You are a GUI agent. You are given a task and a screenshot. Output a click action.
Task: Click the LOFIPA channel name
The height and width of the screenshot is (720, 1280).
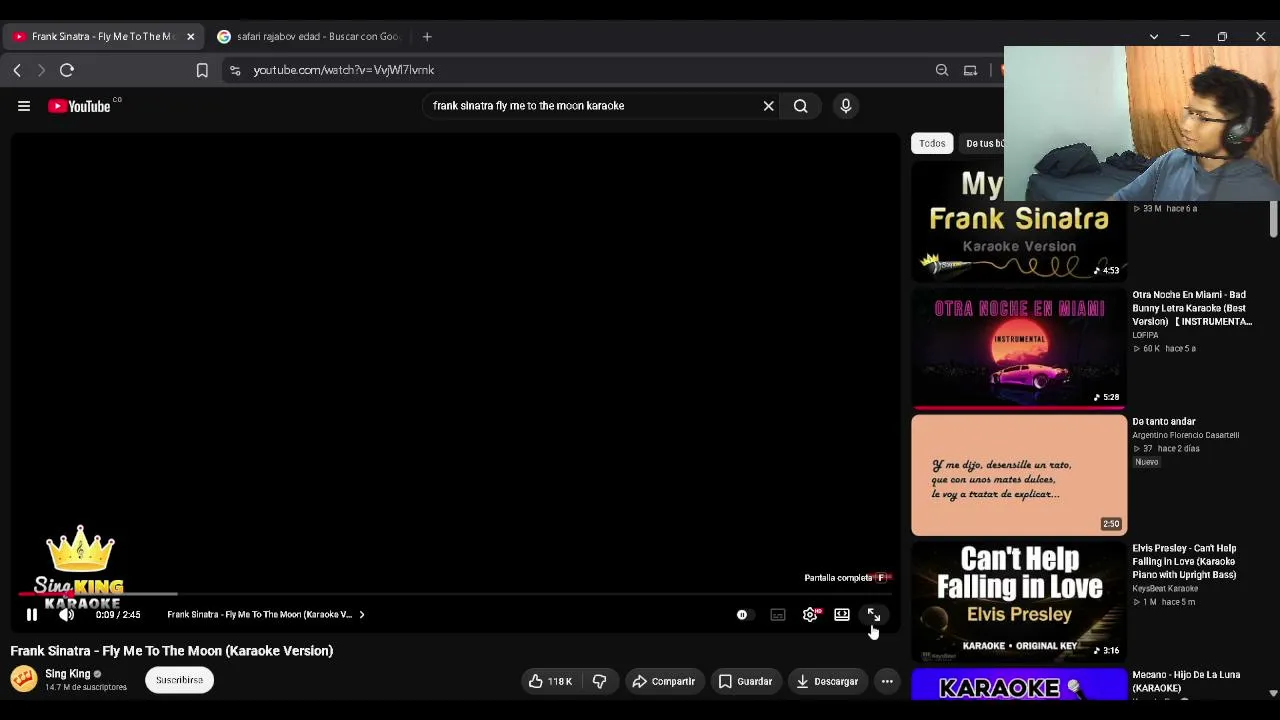pyautogui.click(x=1145, y=336)
